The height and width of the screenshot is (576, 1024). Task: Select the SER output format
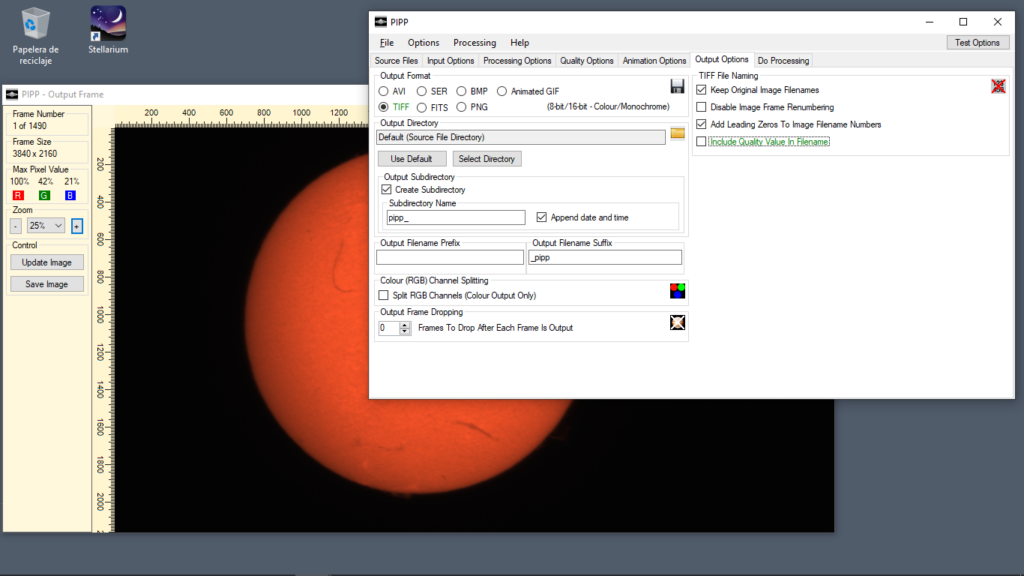pos(422,91)
